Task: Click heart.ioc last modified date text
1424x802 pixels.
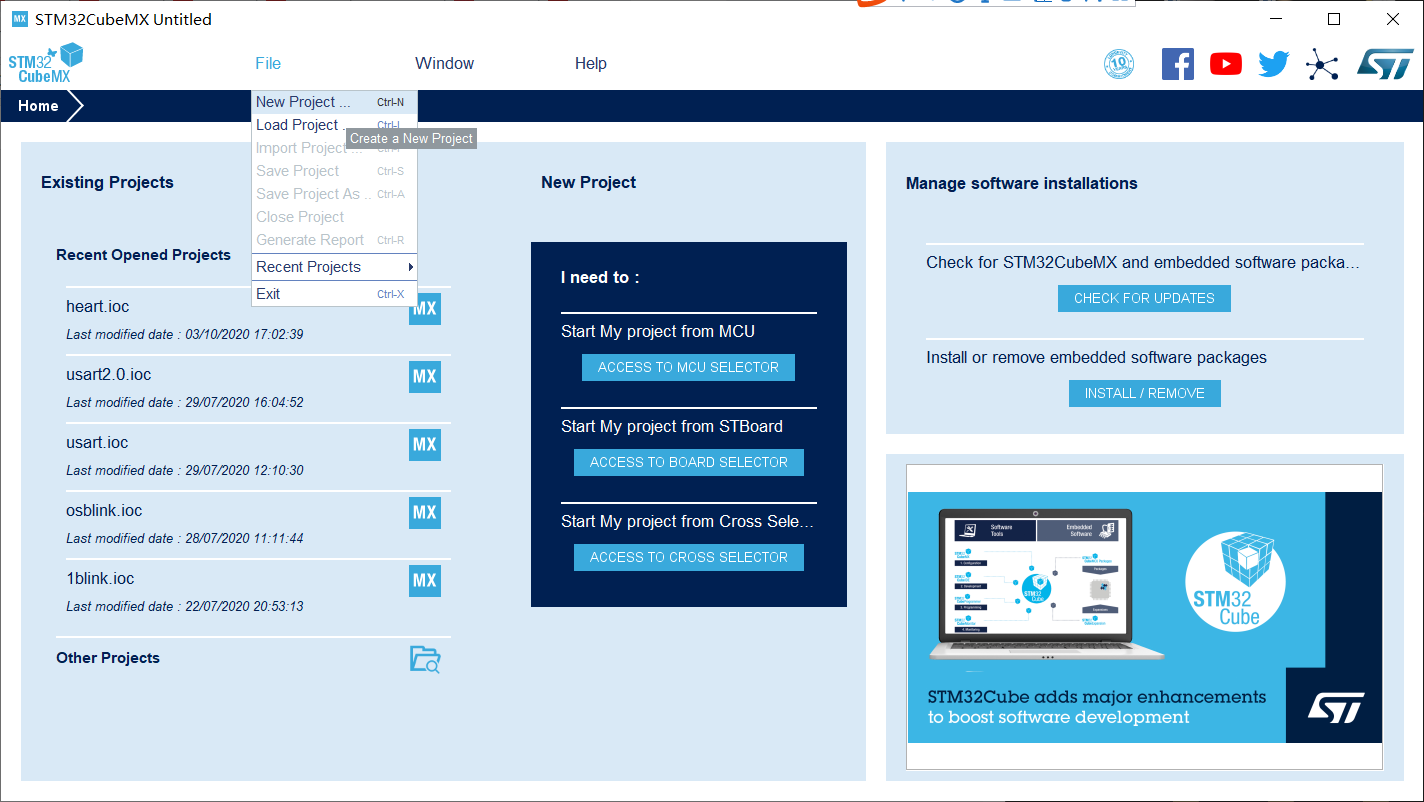Action: point(185,334)
